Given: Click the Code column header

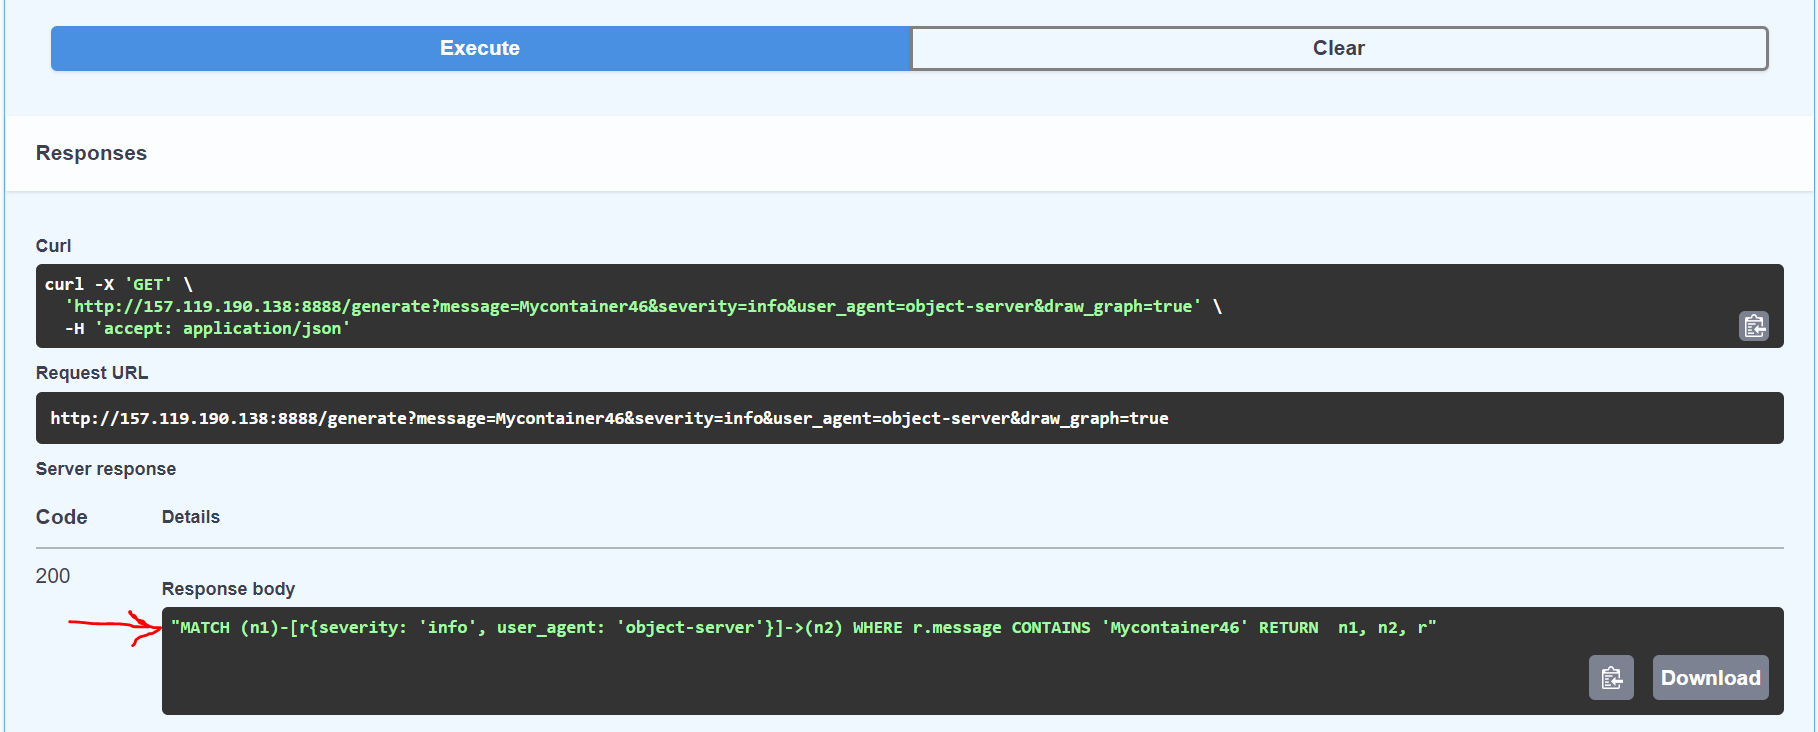Looking at the screenshot, I should 62,517.
